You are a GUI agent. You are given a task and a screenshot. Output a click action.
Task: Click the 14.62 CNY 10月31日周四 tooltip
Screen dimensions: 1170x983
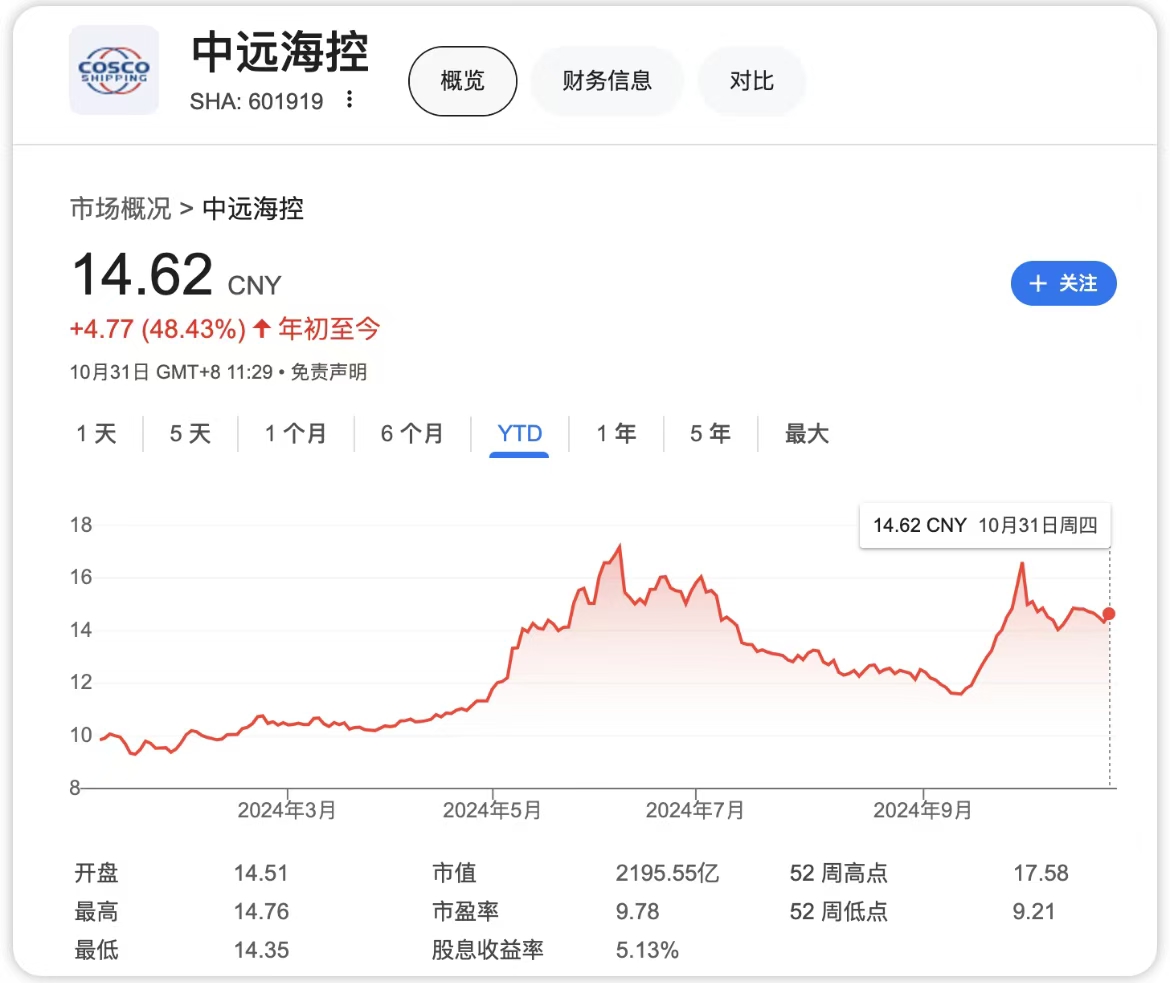click(985, 525)
